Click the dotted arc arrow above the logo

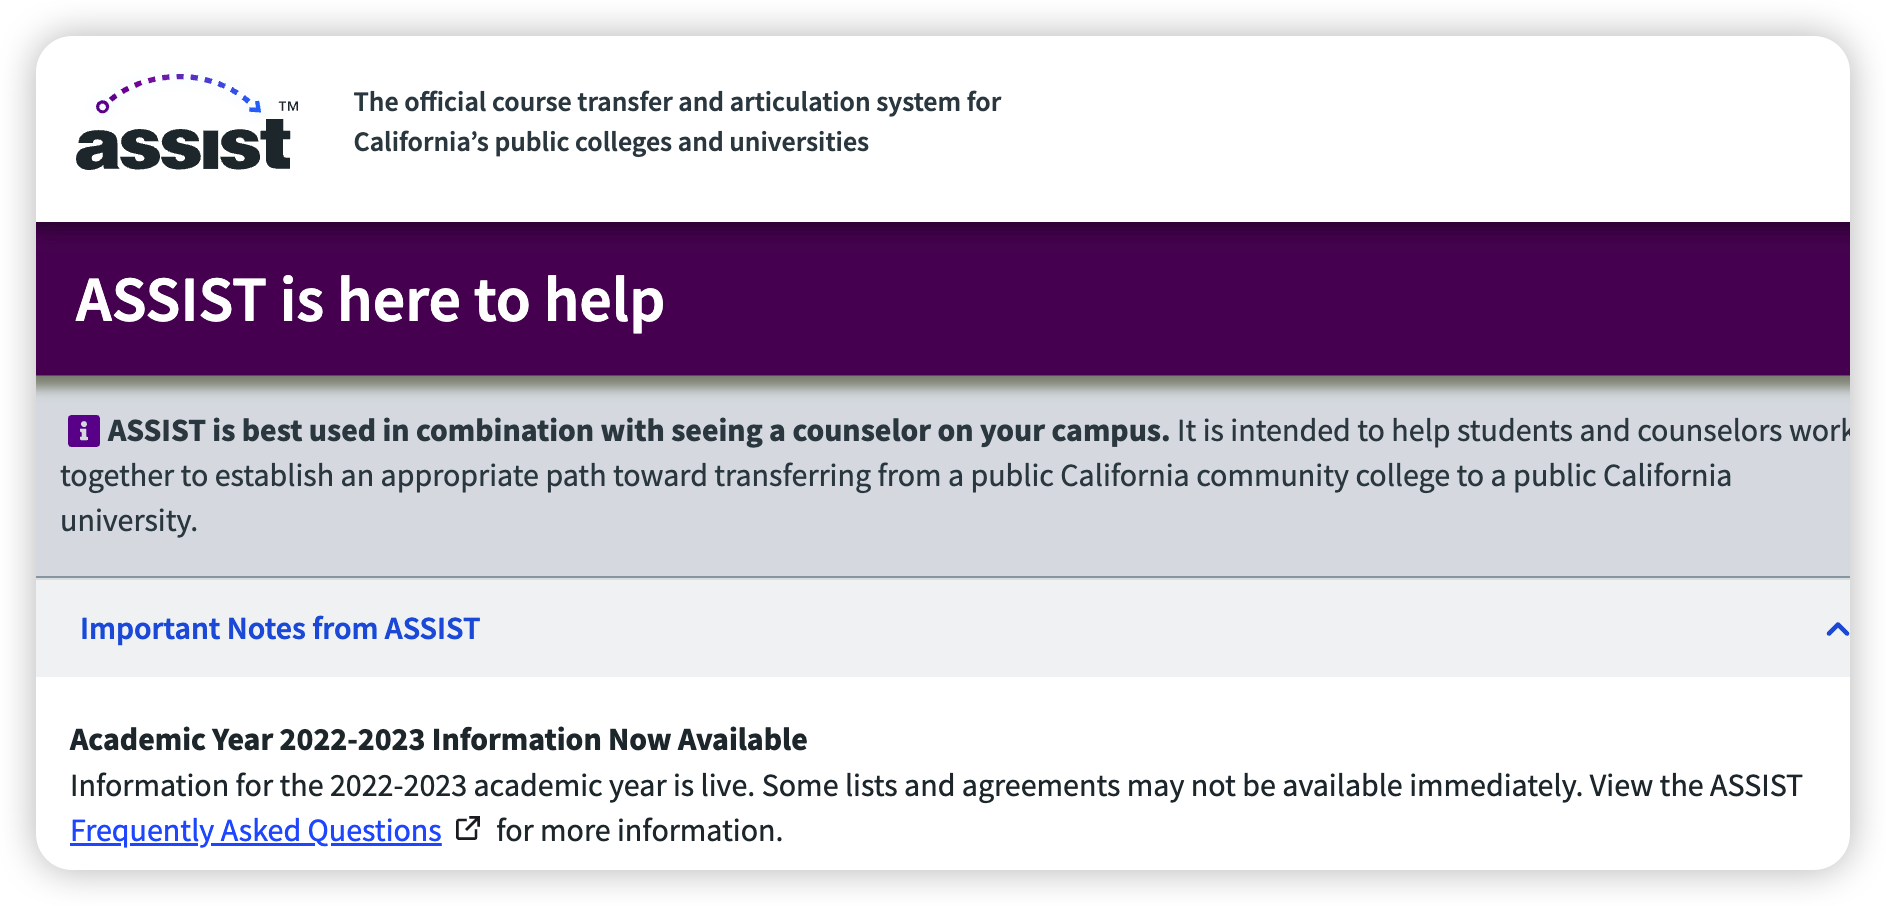[x=178, y=92]
